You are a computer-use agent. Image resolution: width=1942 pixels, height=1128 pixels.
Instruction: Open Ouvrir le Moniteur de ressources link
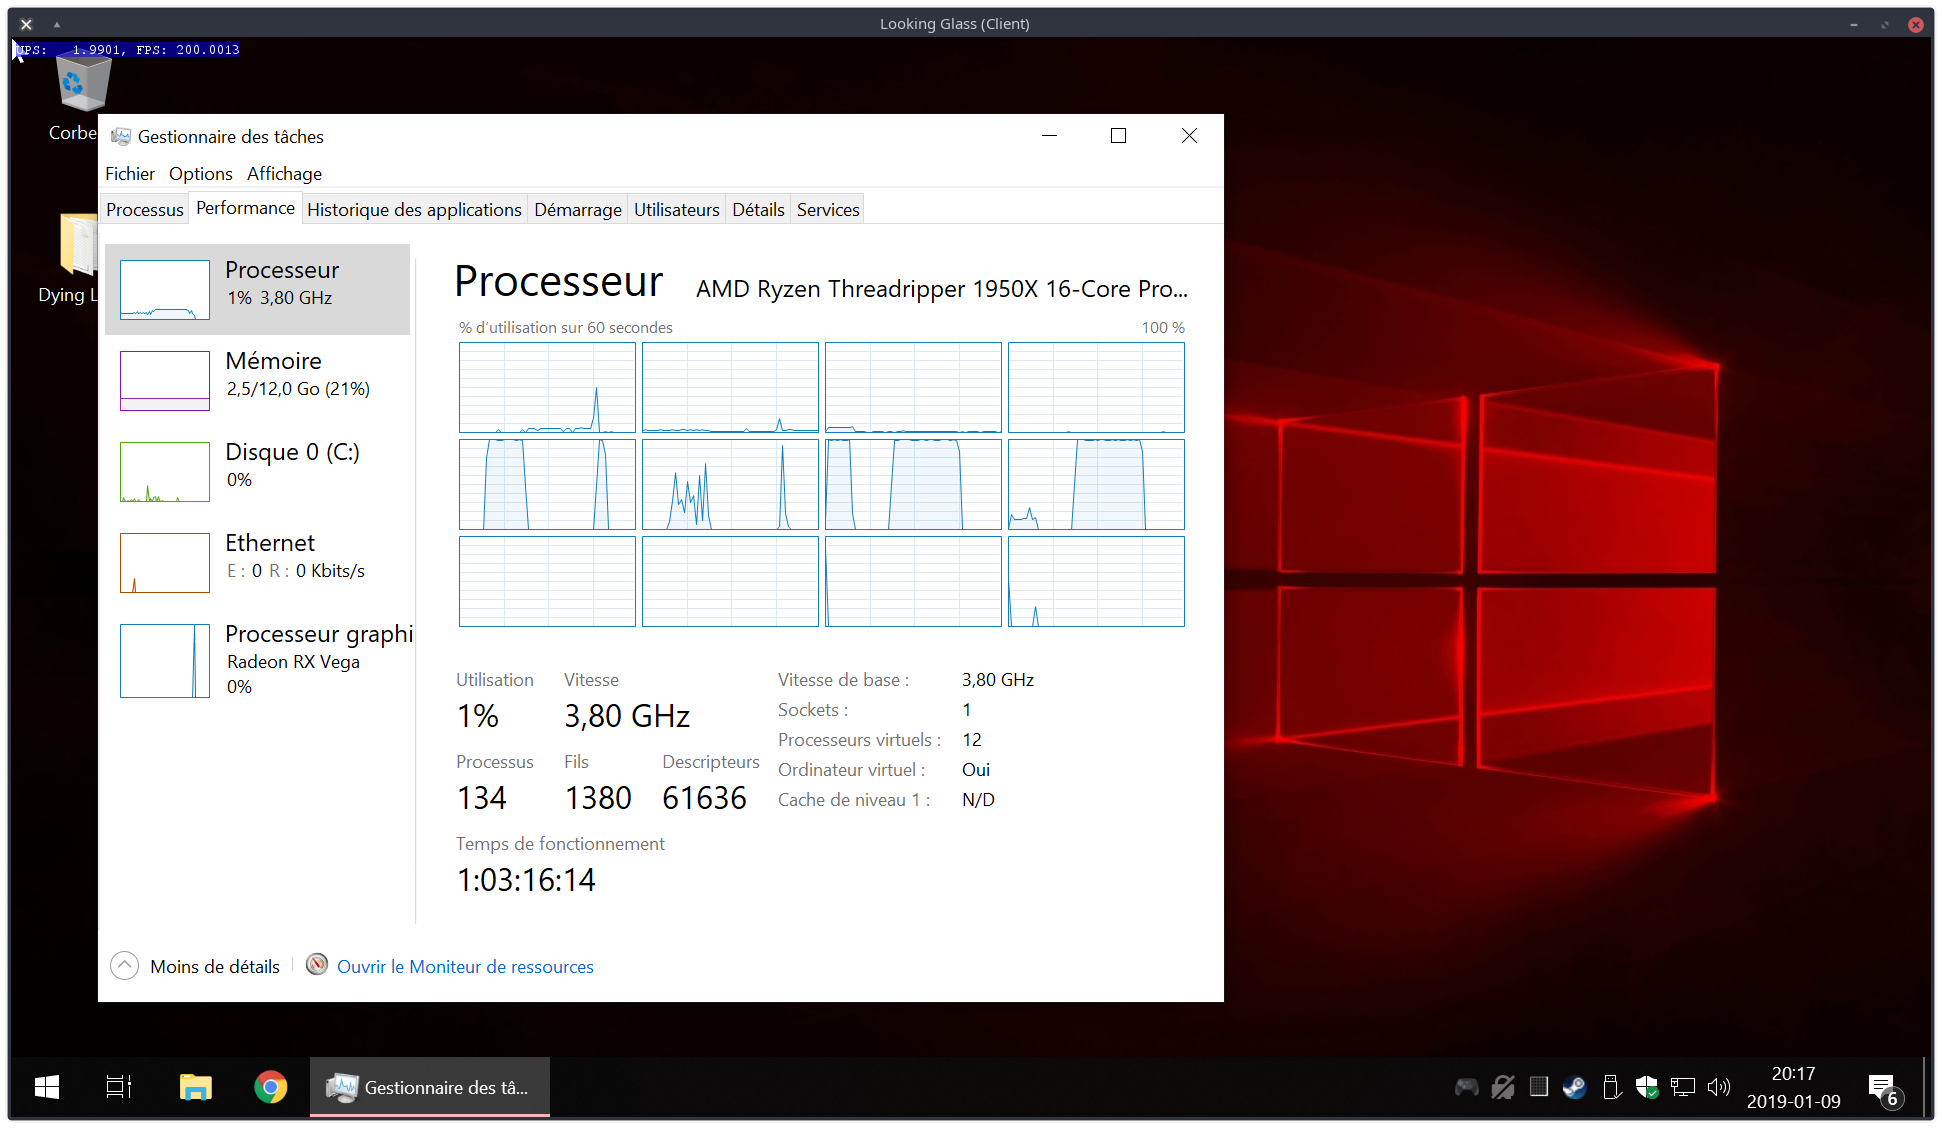[465, 967]
